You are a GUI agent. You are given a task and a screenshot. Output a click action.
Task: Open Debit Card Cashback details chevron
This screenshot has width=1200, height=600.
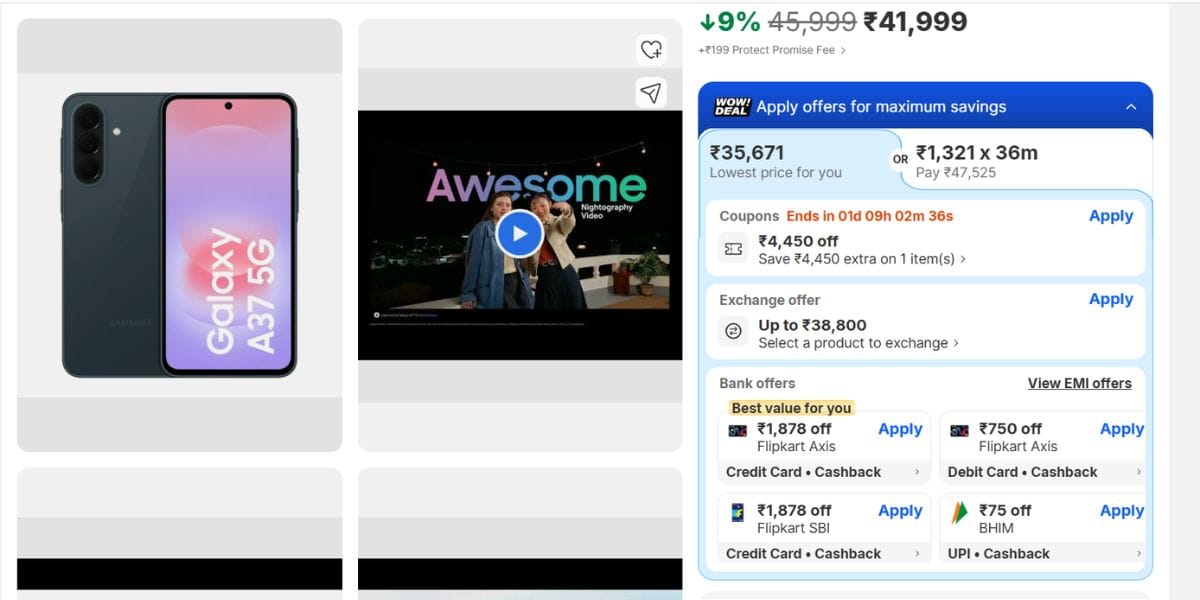(x=1138, y=472)
